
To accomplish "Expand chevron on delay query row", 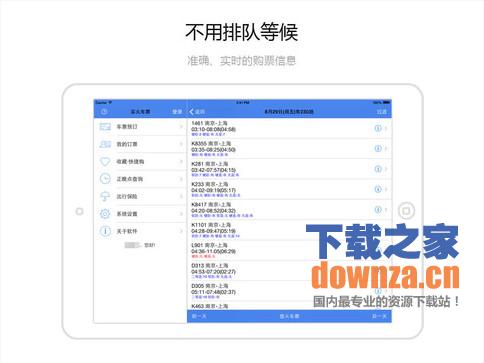I will click(x=181, y=179).
